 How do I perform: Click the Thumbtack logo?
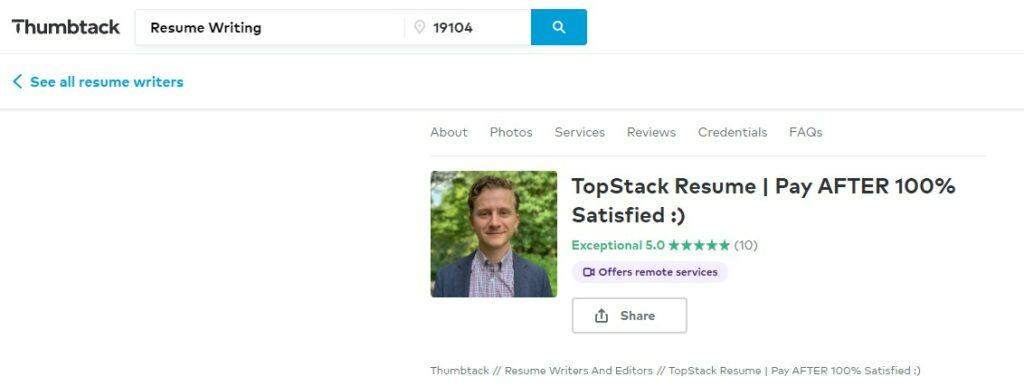click(x=66, y=27)
